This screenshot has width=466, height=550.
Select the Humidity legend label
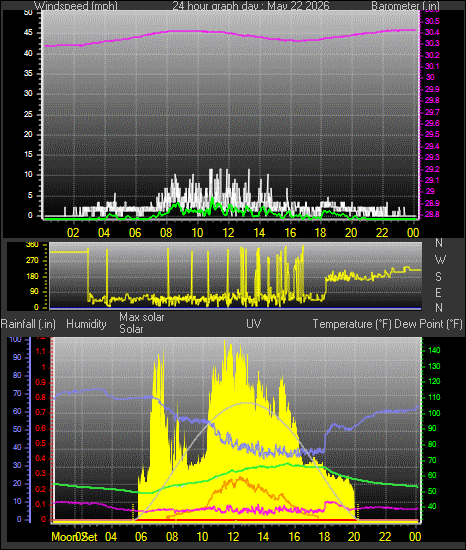tap(86, 324)
